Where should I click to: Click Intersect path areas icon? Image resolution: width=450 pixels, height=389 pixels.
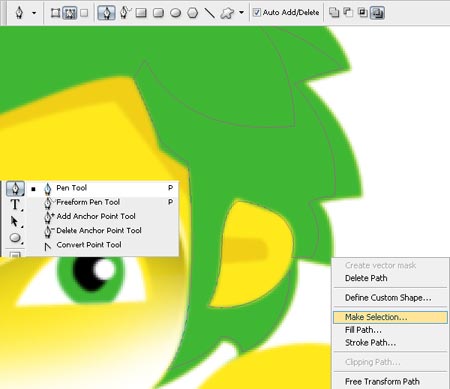coord(362,13)
